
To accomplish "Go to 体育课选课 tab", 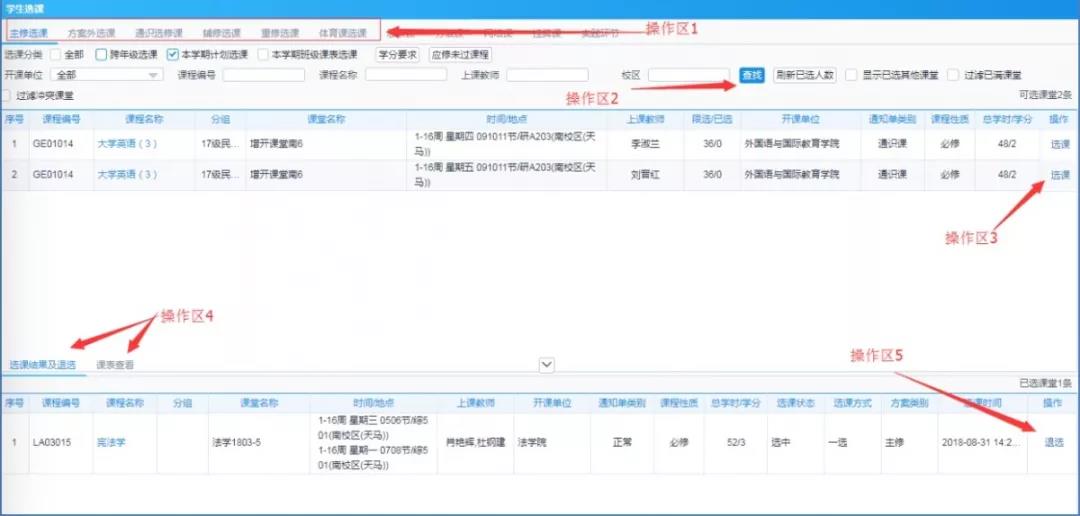I will (x=343, y=33).
